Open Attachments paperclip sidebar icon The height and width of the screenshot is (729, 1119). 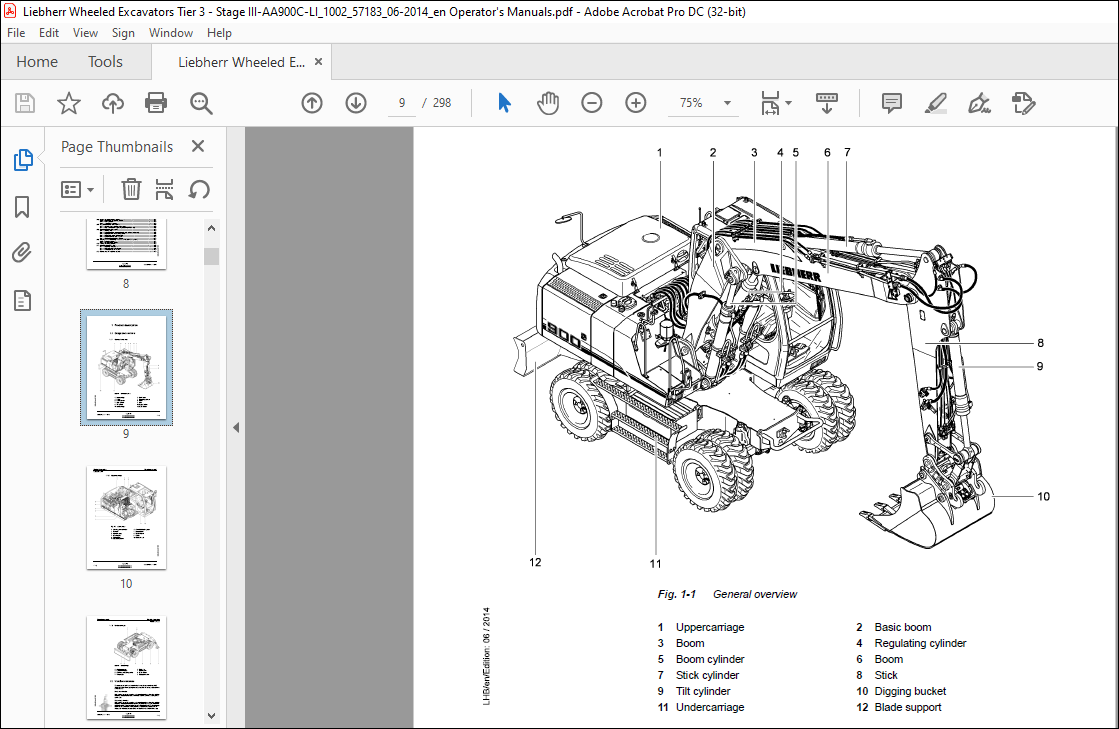(22, 253)
